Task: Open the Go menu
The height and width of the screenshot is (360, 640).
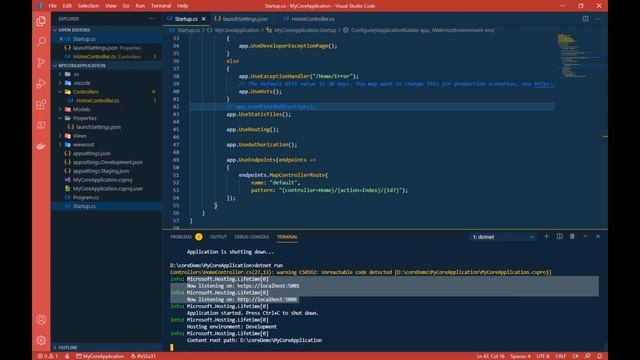Action: click(126, 6)
